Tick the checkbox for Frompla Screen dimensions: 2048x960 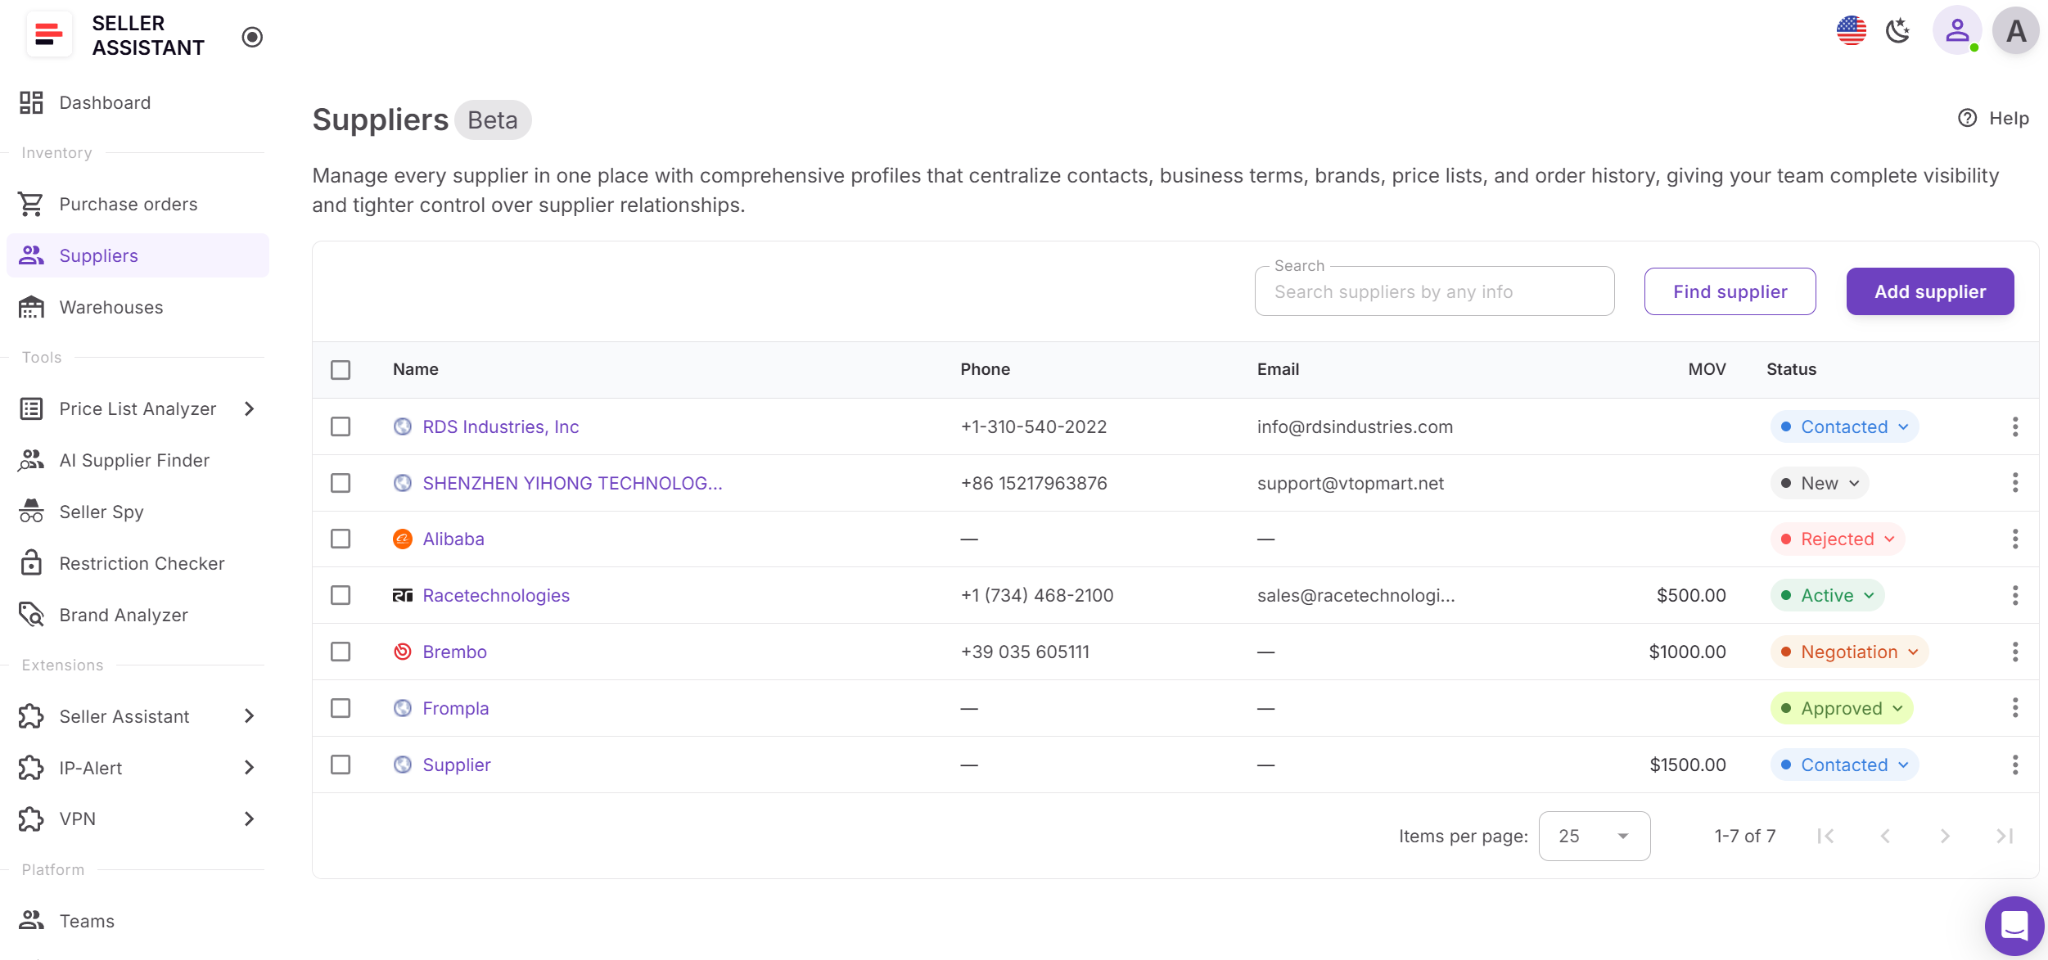[x=341, y=708]
